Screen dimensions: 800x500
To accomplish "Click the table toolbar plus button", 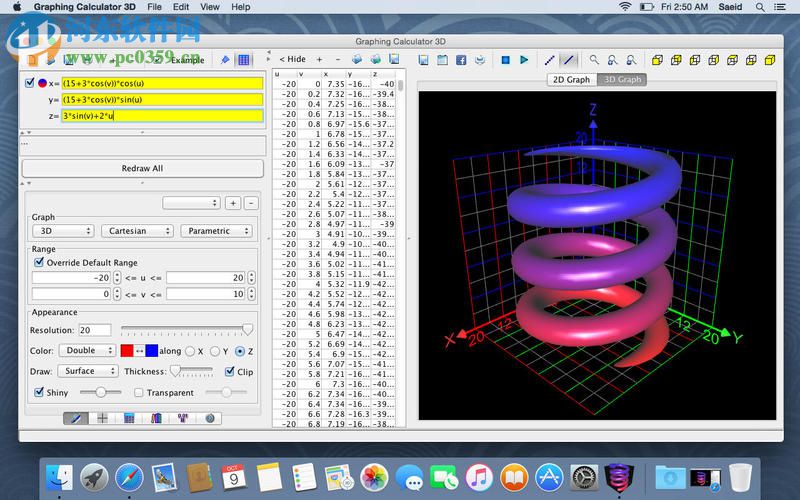I will click(319, 60).
